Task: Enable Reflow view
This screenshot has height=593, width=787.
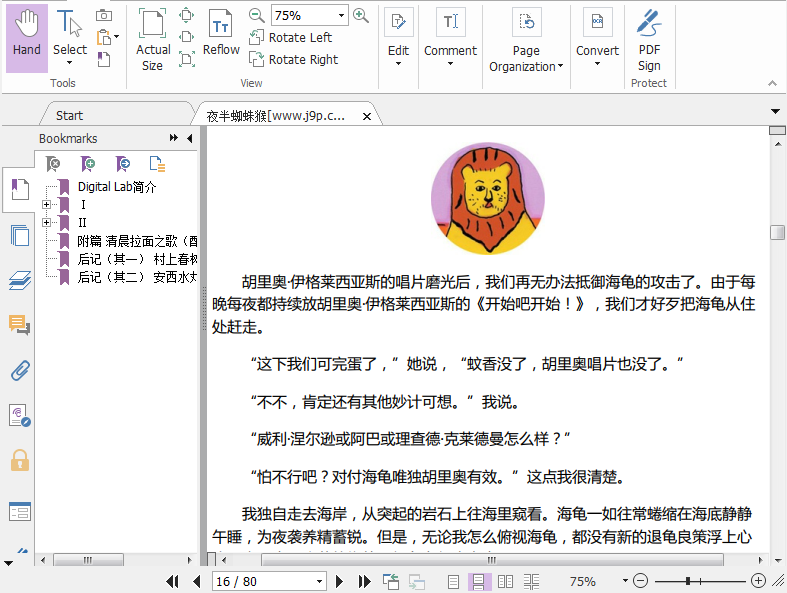Action: 221,33
